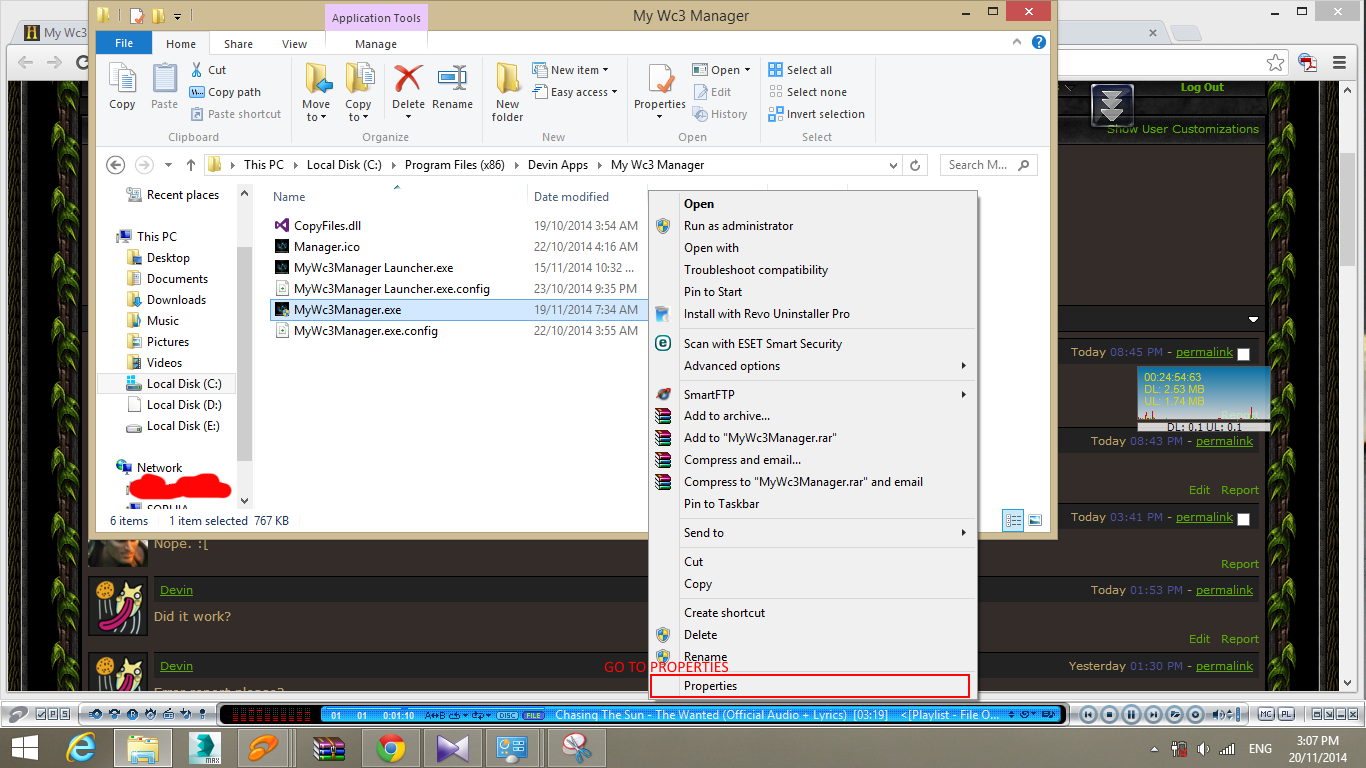Choose Create shortcut from context menu
Viewport: 1366px width, 768px height.
tap(812, 613)
